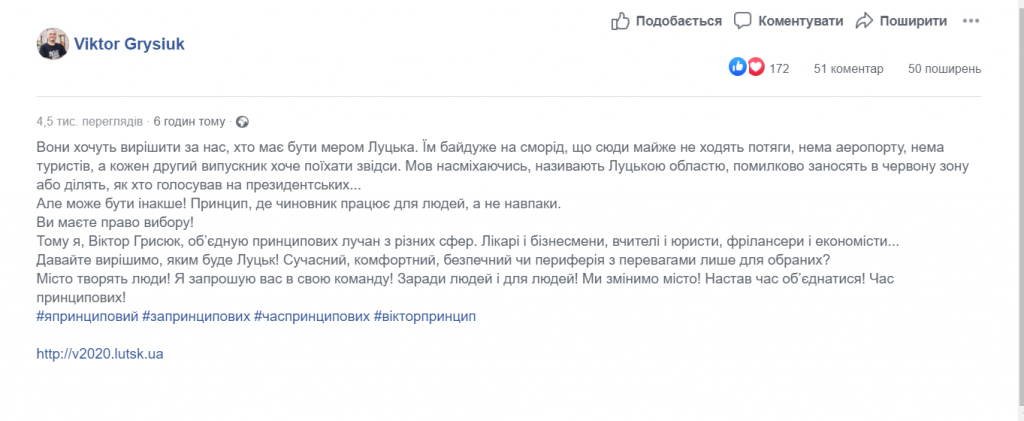The image size is (1024, 421).
Task: Open the Viktor Grysiuk profile name link
Action: coord(129,45)
